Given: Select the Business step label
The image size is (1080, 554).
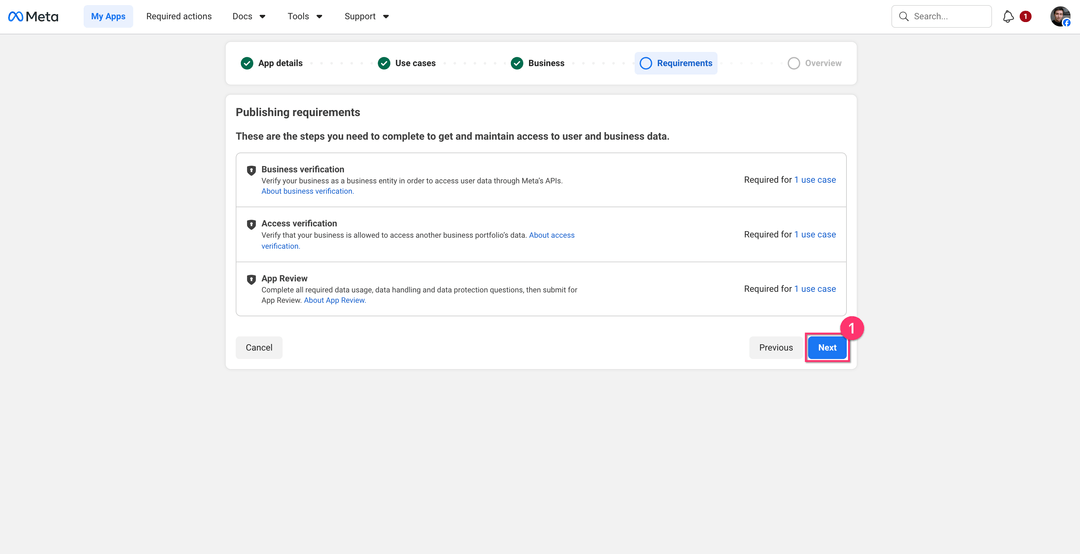Looking at the screenshot, I should (x=546, y=63).
